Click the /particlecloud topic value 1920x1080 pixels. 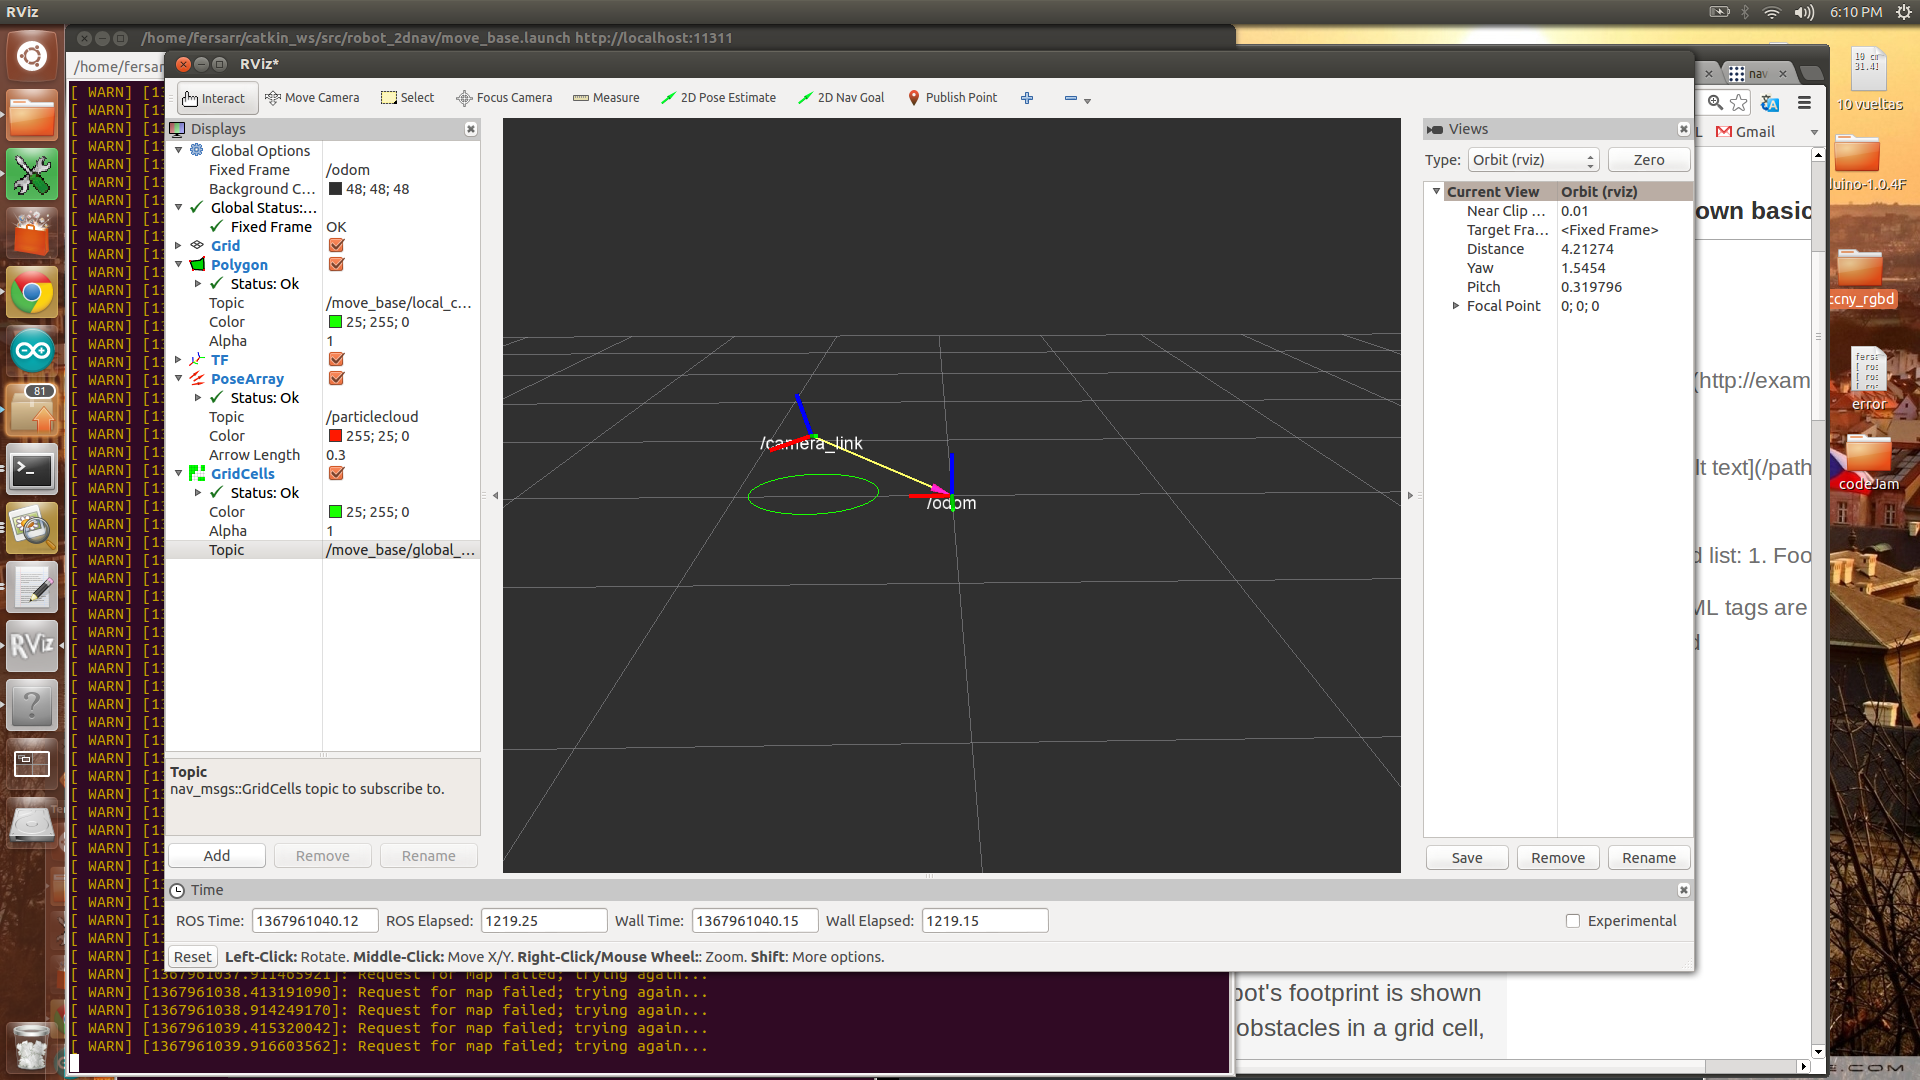[372, 417]
